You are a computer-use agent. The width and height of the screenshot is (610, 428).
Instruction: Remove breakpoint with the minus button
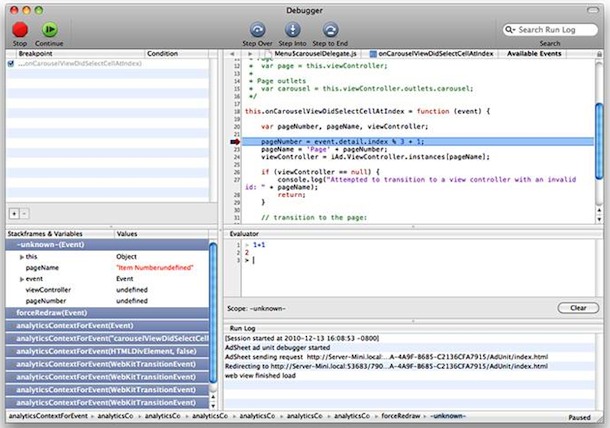click(24, 213)
